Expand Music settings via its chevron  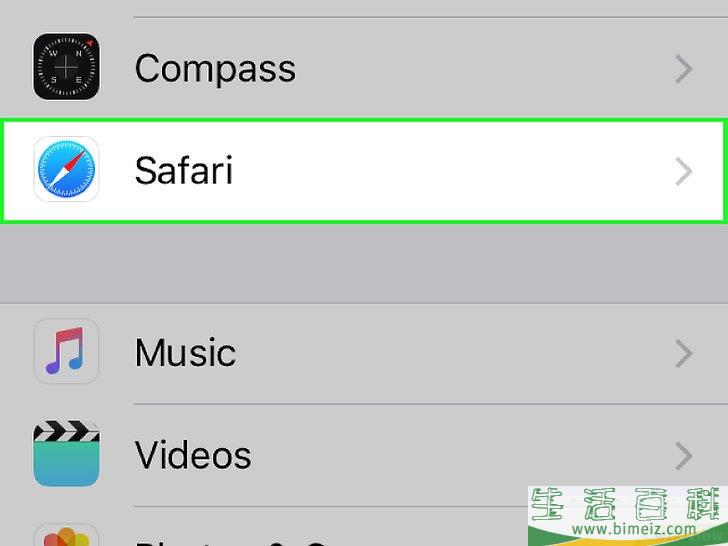683,353
